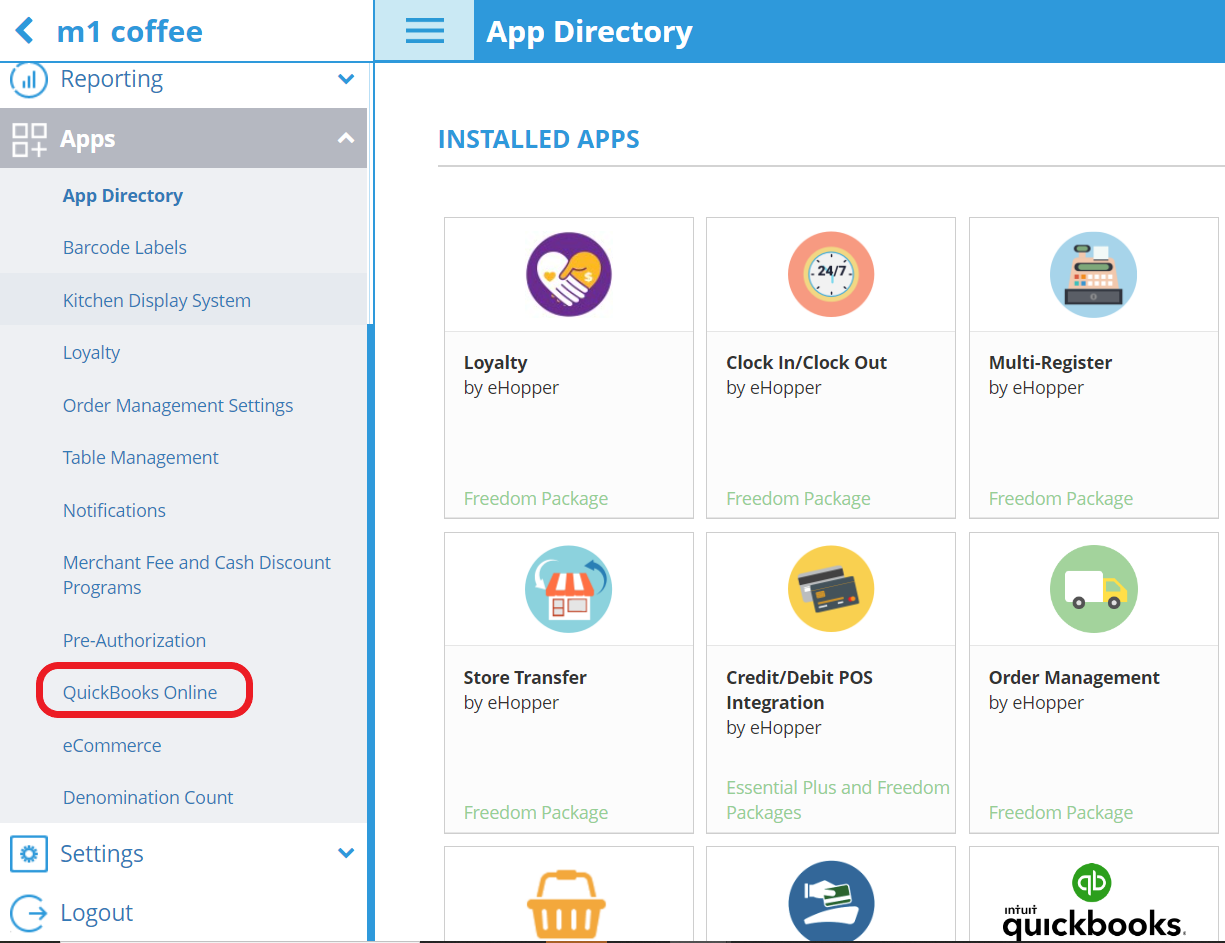Image resolution: width=1225 pixels, height=943 pixels.
Task: Open Table Management menu item
Action: 141,458
